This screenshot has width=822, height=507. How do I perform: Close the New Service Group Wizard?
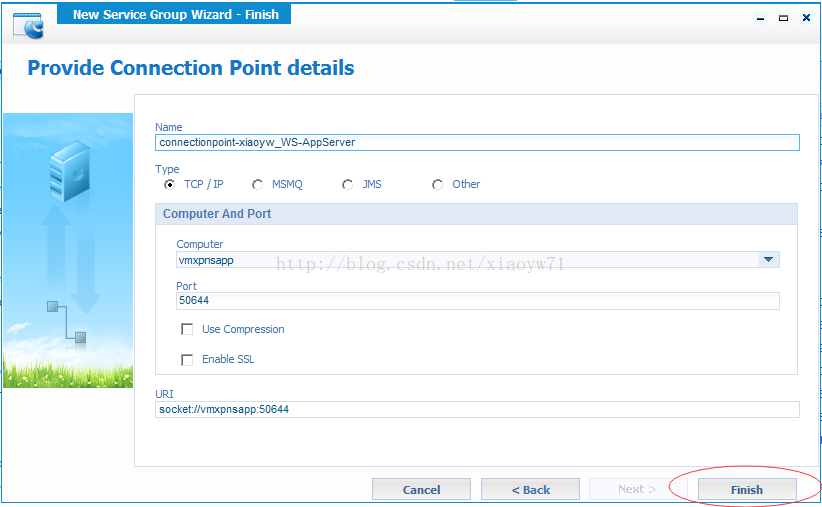[x=806, y=18]
